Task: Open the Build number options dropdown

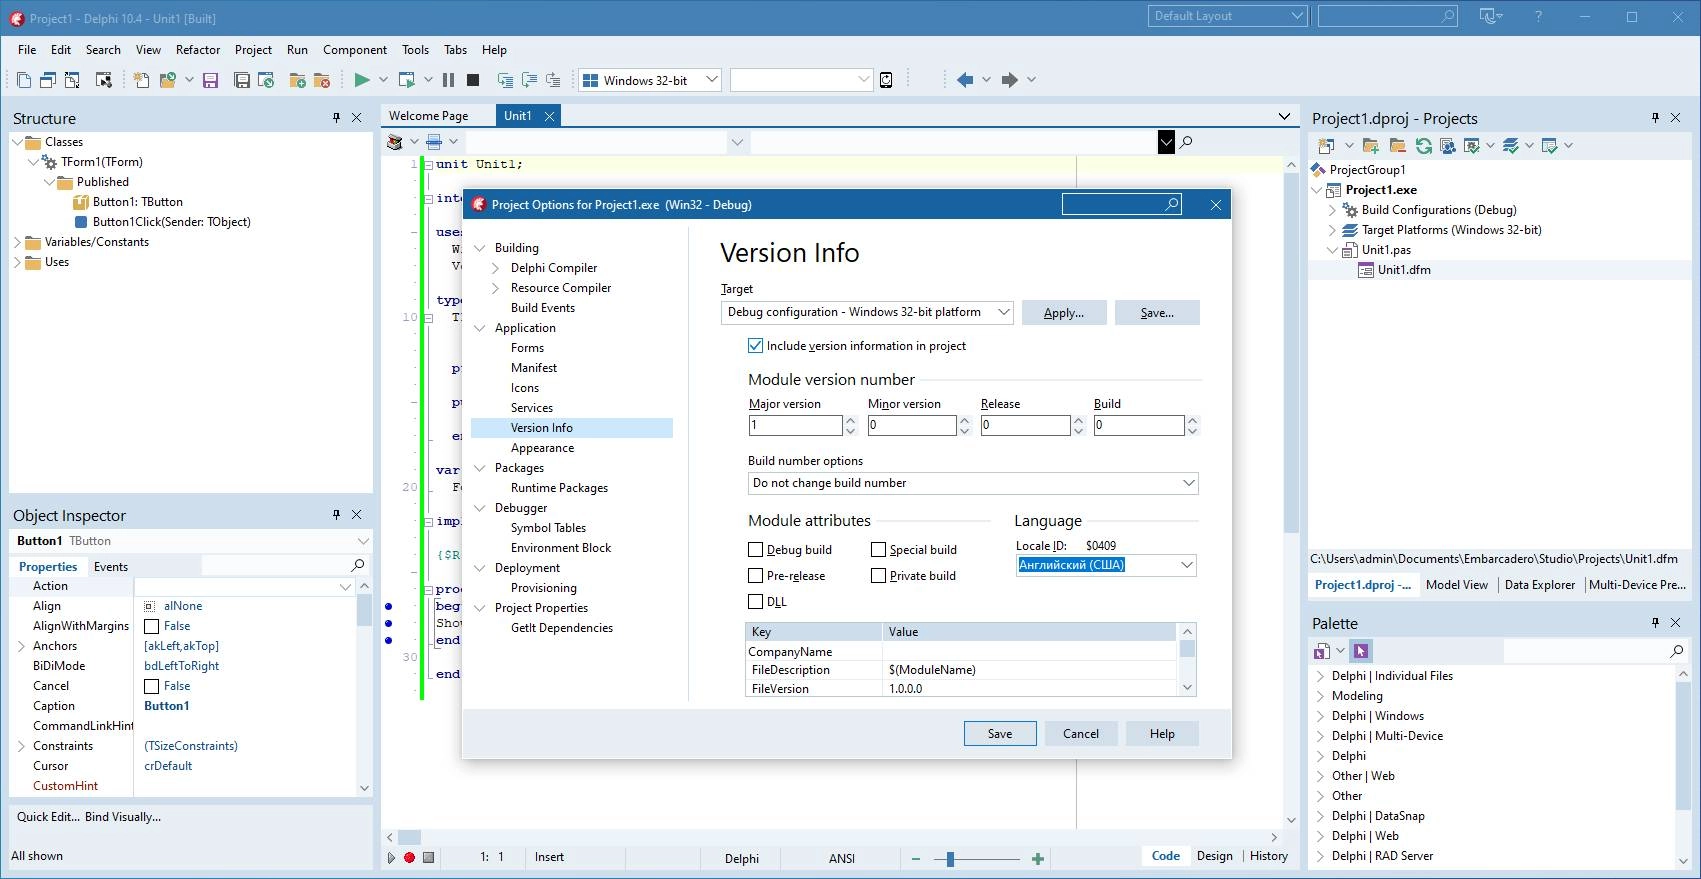Action: coord(1188,483)
